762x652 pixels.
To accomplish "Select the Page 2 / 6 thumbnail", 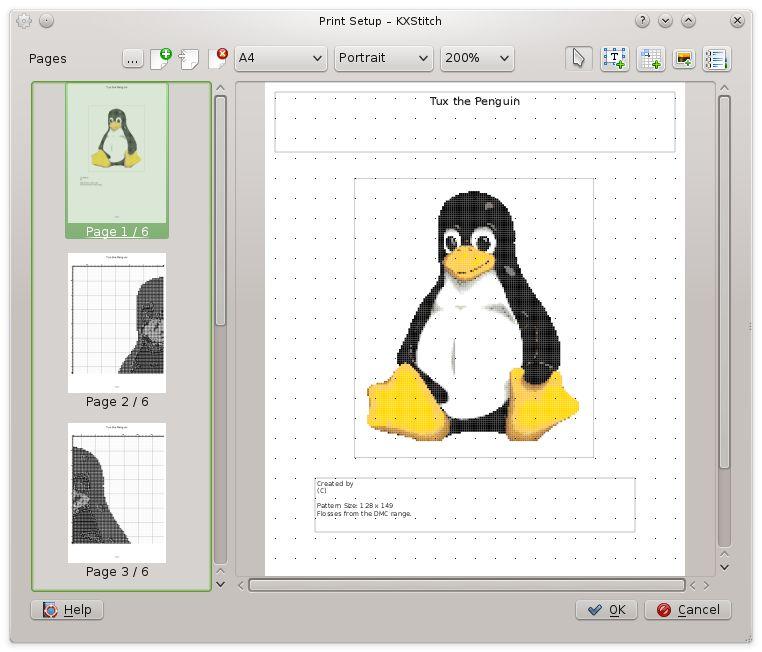I will coord(117,330).
